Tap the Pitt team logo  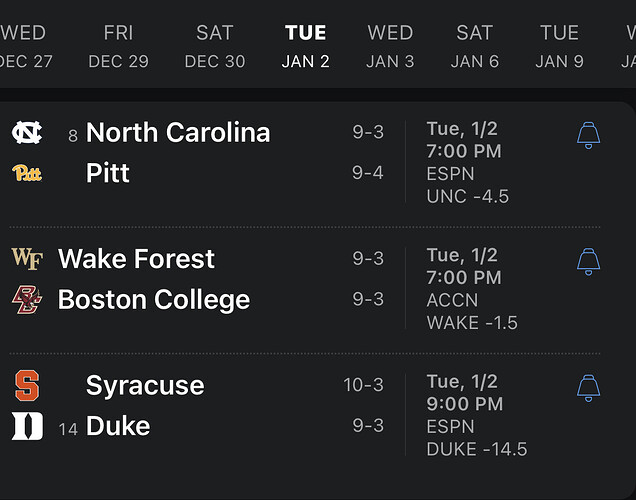(27, 173)
